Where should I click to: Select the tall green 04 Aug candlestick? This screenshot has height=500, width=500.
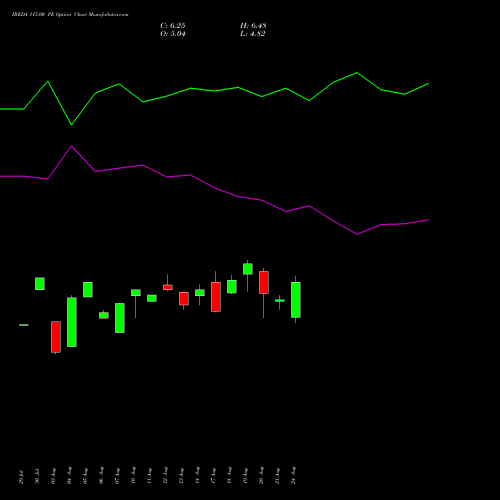click(x=72, y=322)
